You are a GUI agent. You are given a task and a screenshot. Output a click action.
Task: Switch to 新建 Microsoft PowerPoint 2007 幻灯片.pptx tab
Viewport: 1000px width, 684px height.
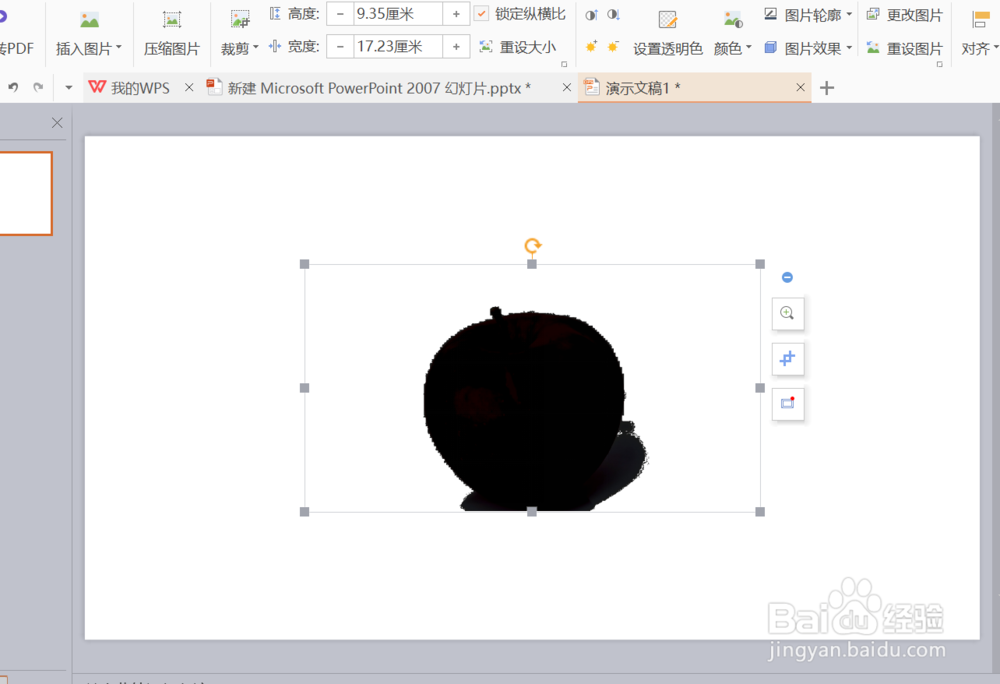[379, 88]
